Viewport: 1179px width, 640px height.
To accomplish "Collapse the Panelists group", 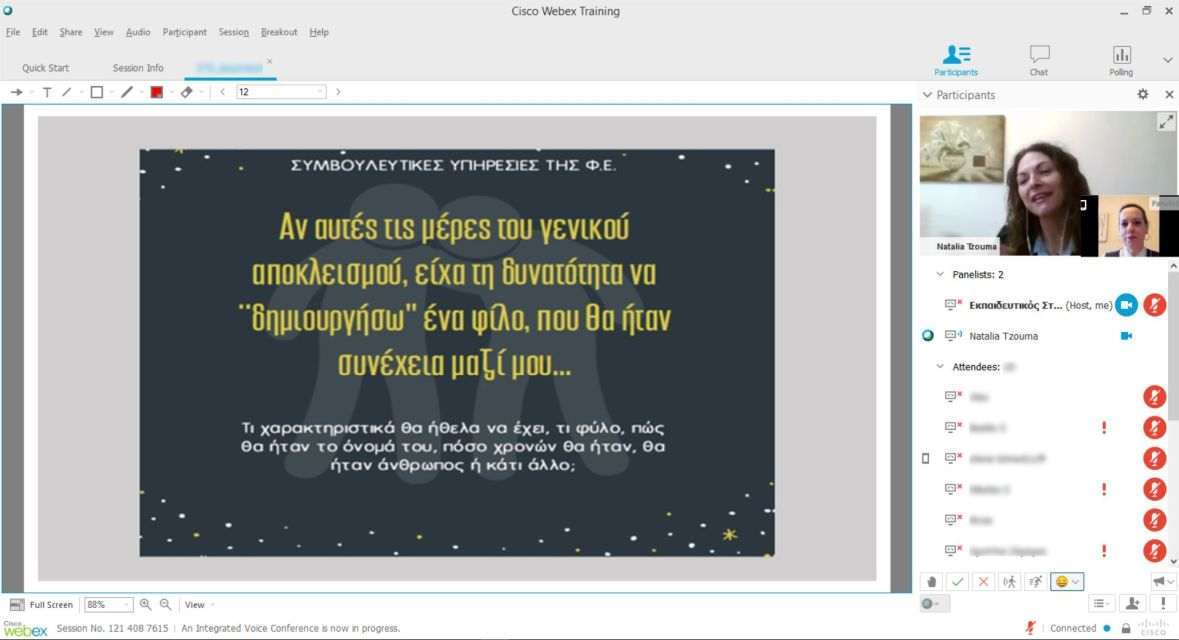I will click(940, 275).
